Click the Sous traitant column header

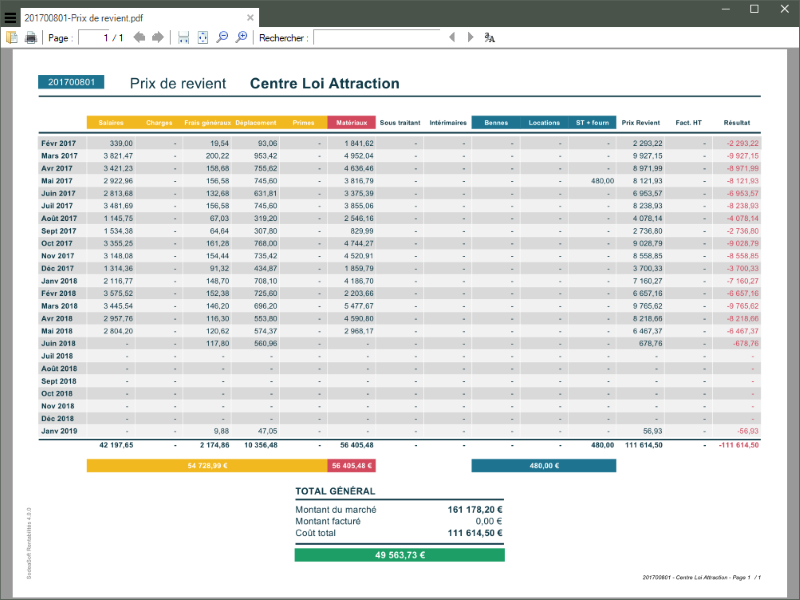(400, 122)
